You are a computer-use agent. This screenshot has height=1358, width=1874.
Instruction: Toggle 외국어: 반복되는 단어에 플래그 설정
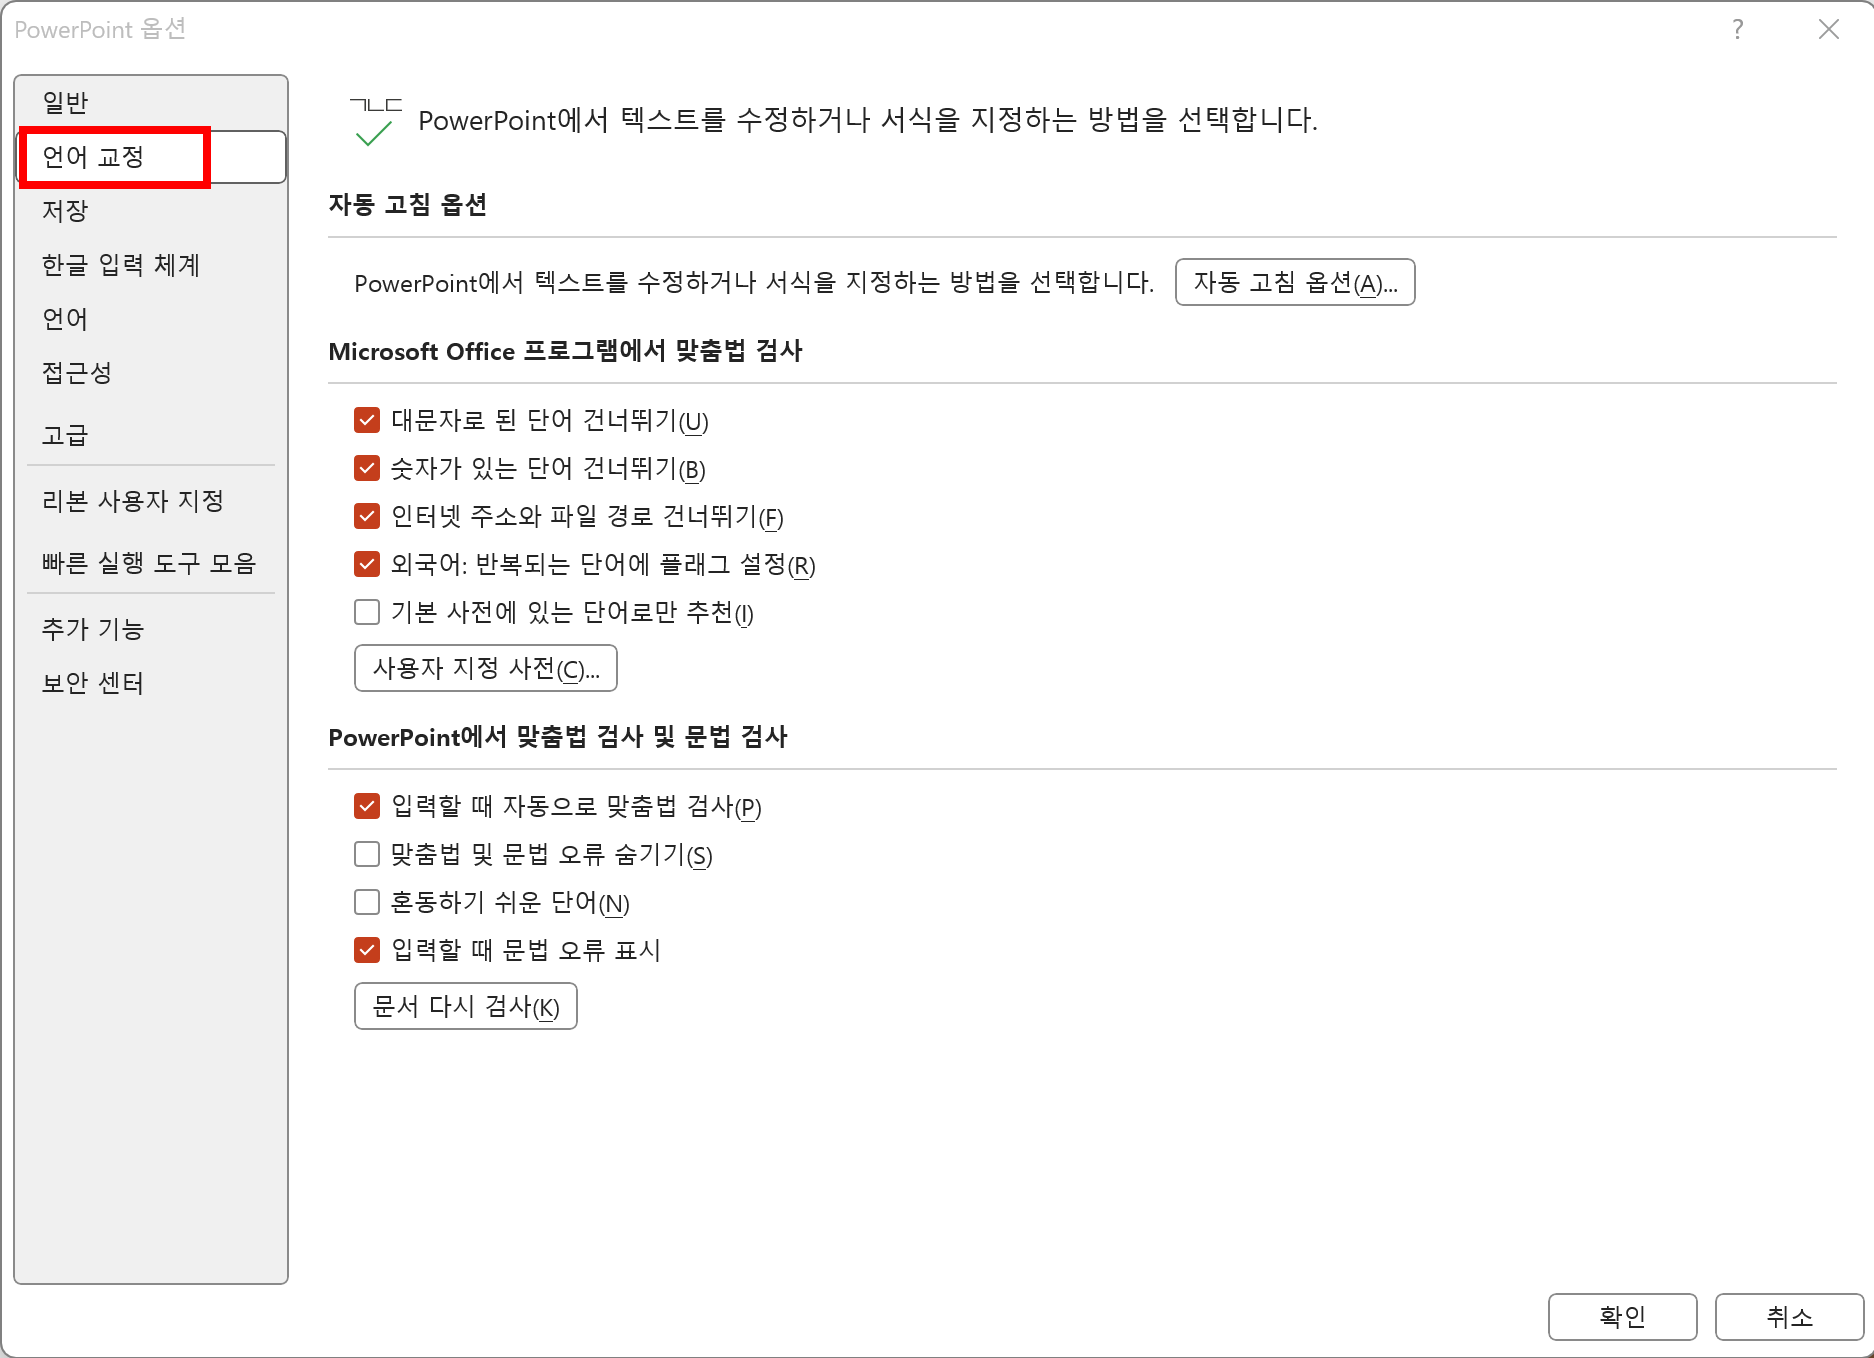pos(367,564)
